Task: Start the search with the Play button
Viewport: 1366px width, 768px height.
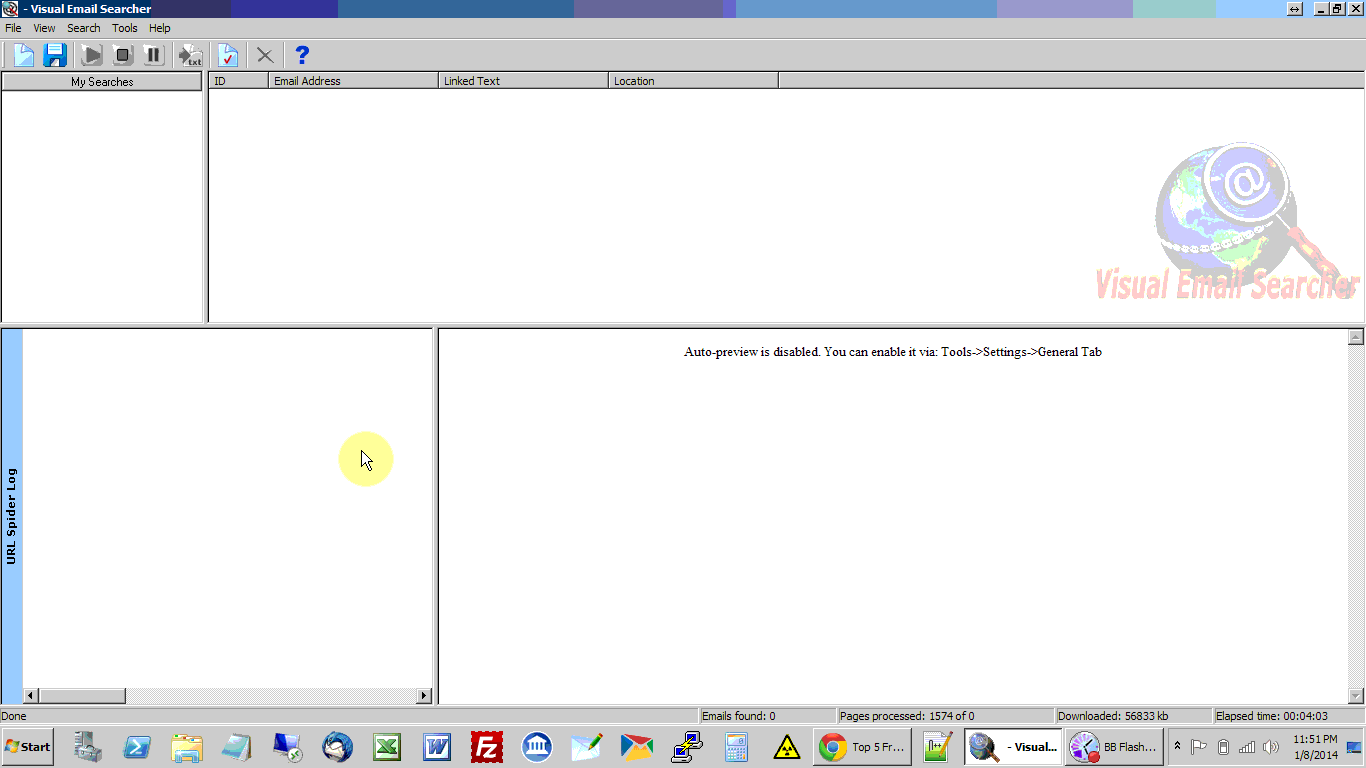Action: (x=92, y=55)
